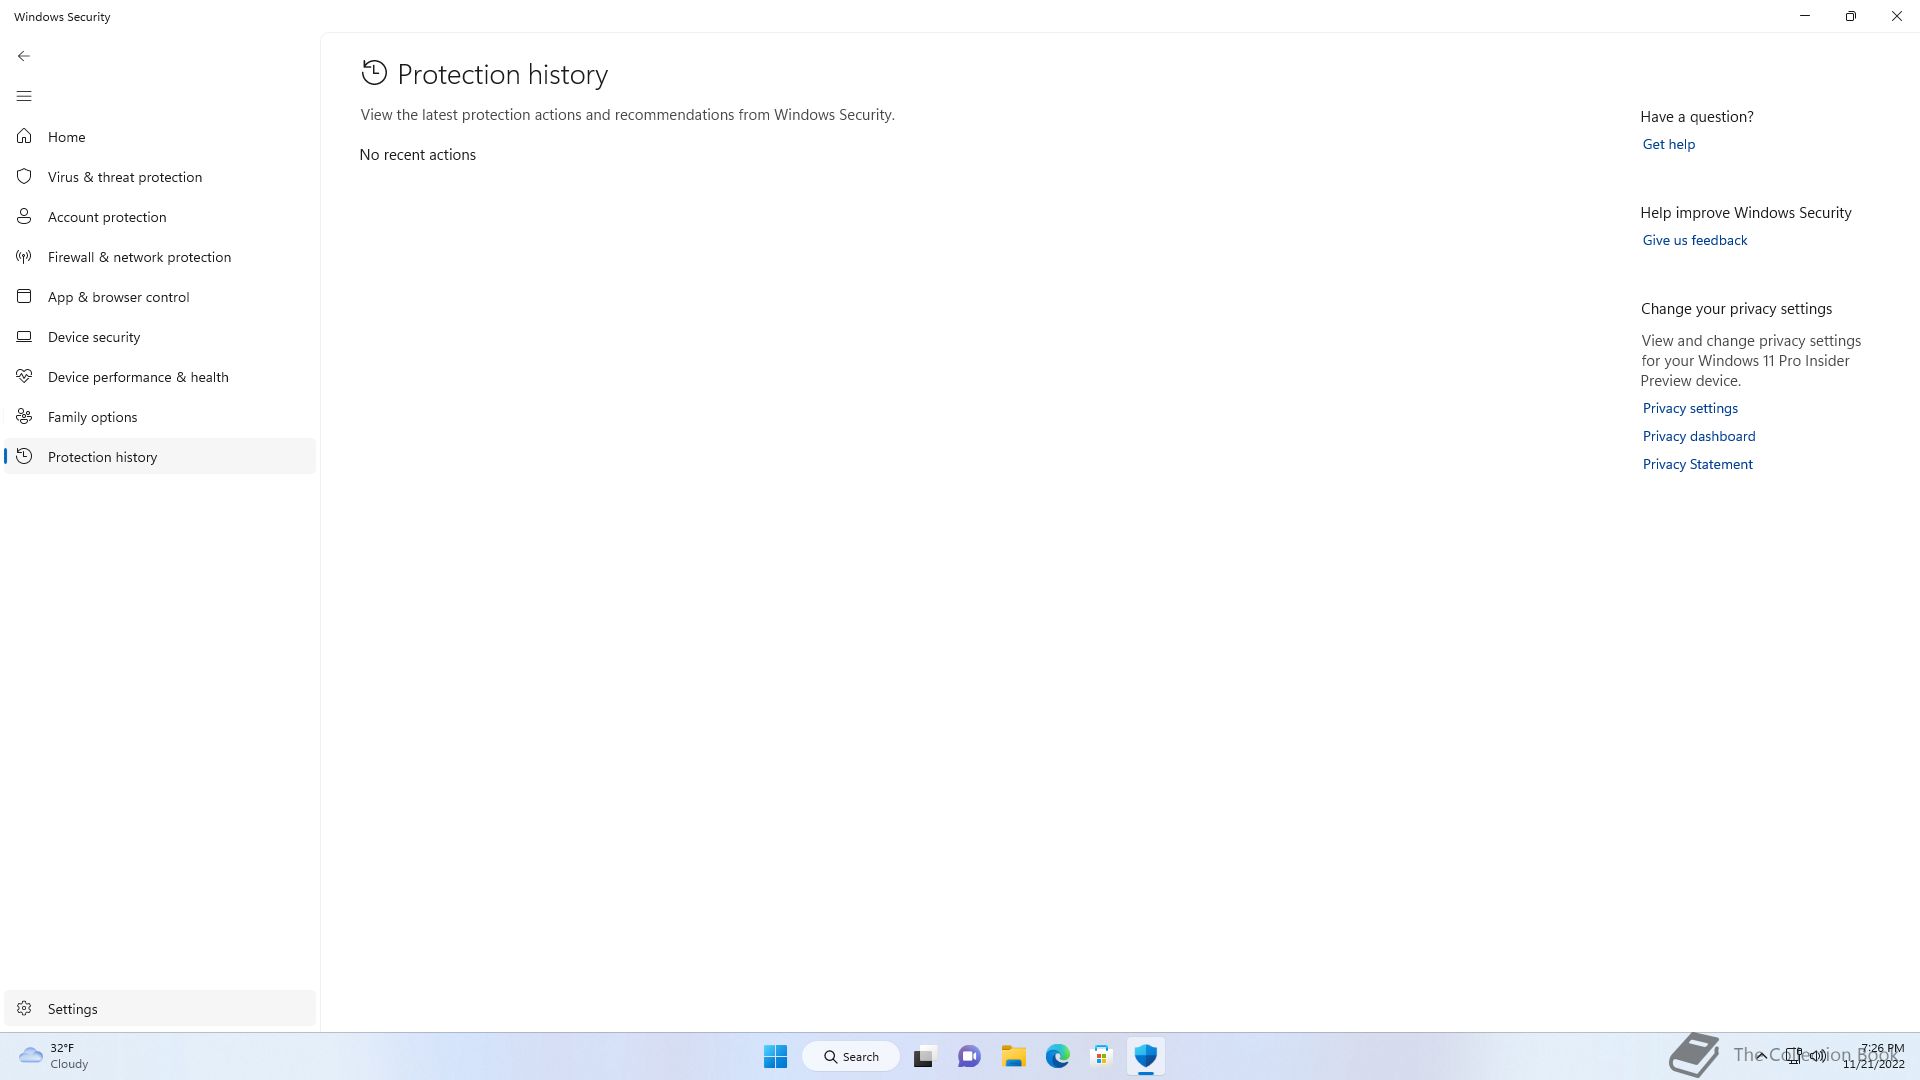Open Virus & threat protection page

[160, 177]
